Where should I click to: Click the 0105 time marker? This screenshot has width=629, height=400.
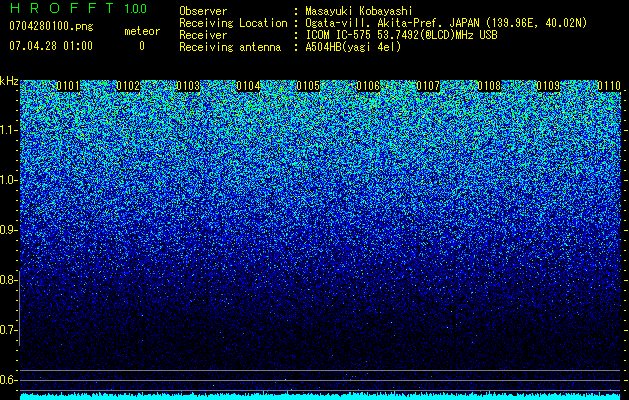[308, 86]
